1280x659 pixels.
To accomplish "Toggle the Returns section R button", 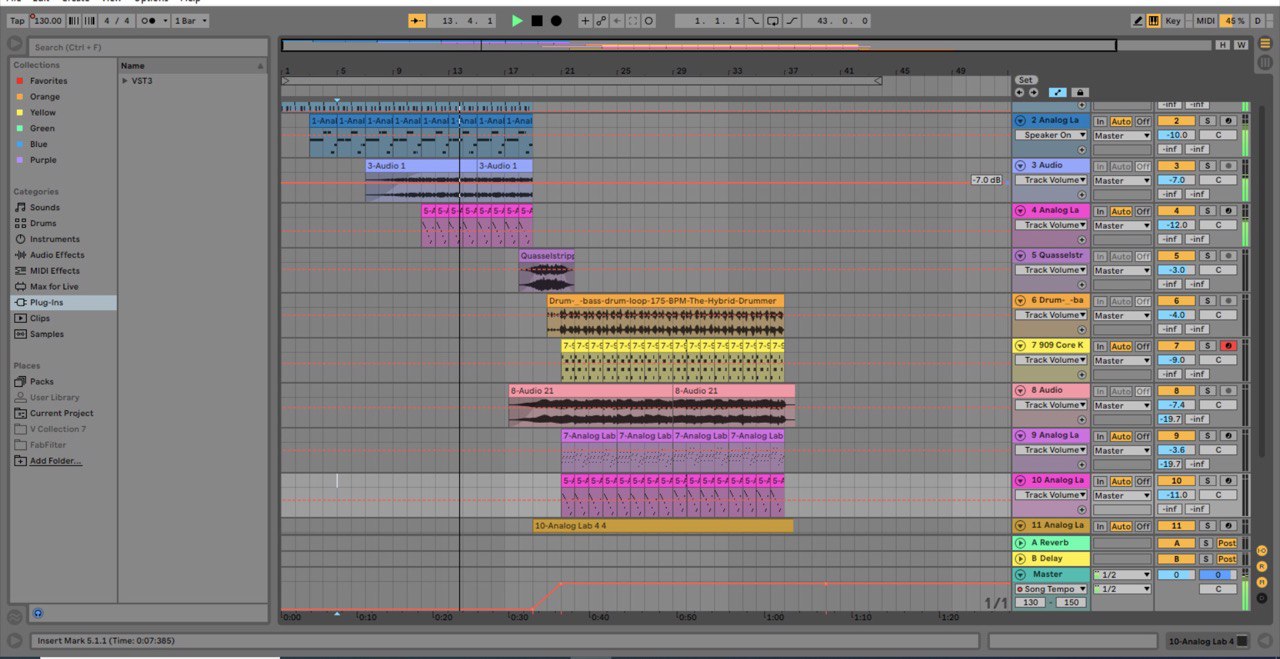I will click(x=1262, y=566).
